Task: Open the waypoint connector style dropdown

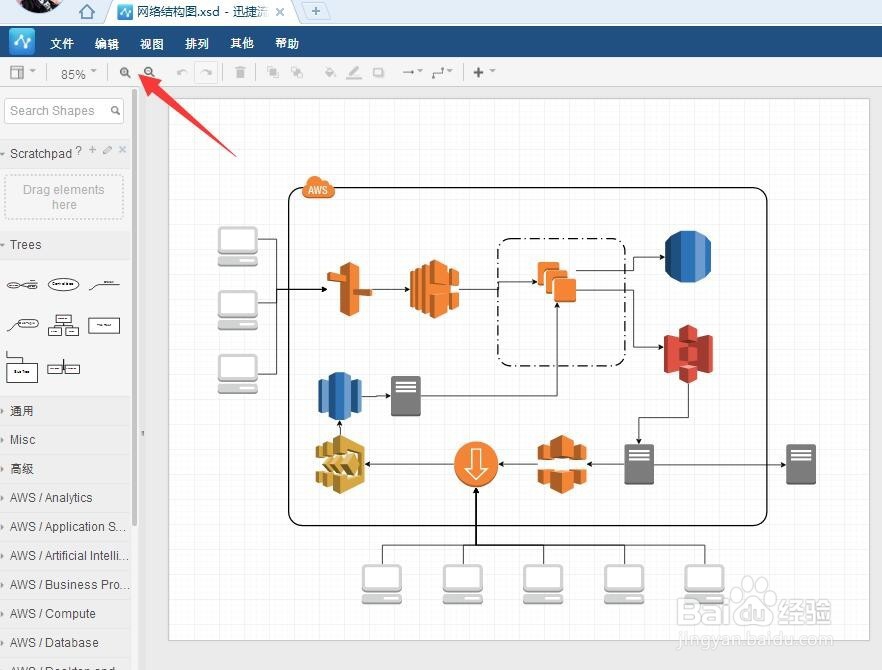Action: (442, 73)
